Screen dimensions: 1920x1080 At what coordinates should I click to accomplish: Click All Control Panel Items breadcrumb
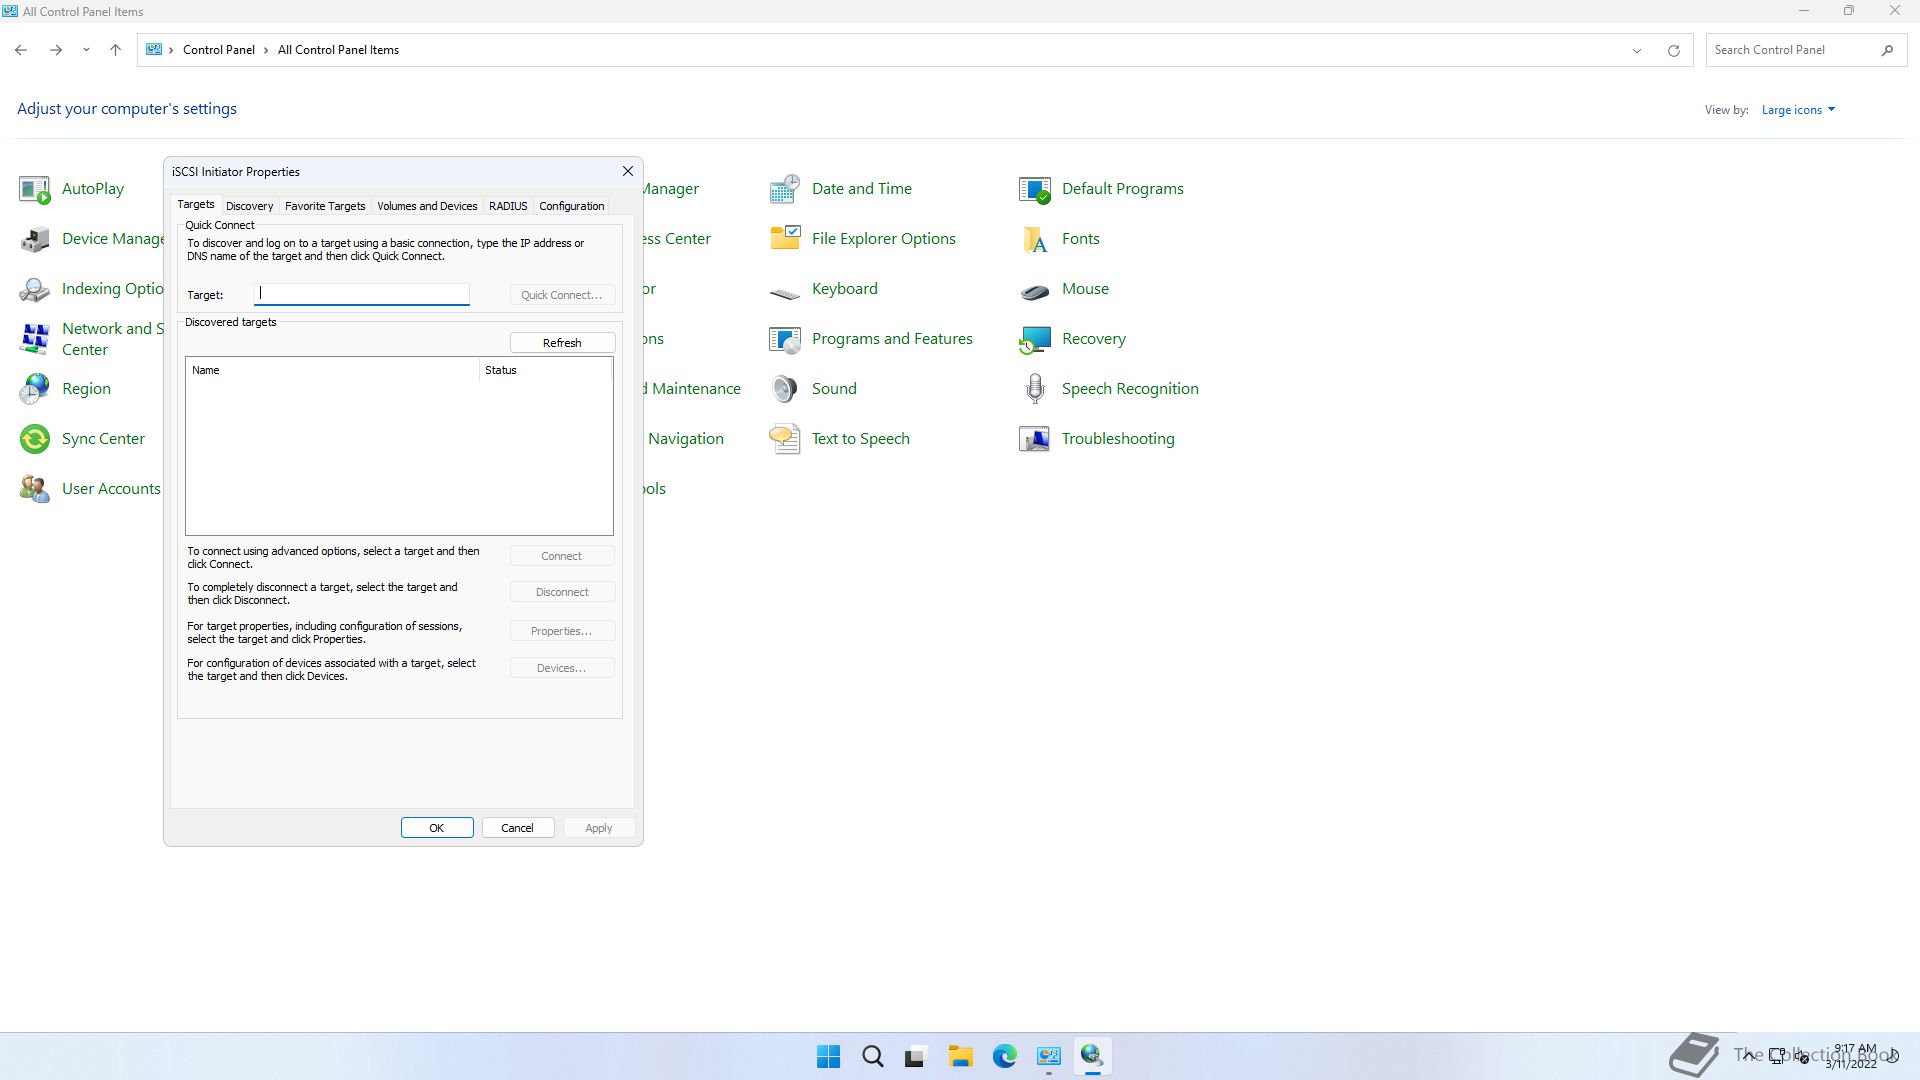[x=338, y=50]
